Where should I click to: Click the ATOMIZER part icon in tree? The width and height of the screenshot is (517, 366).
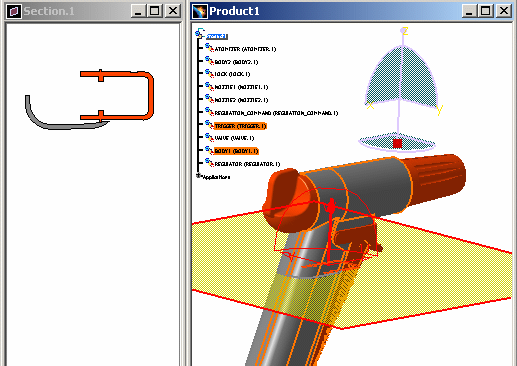[x=209, y=48]
